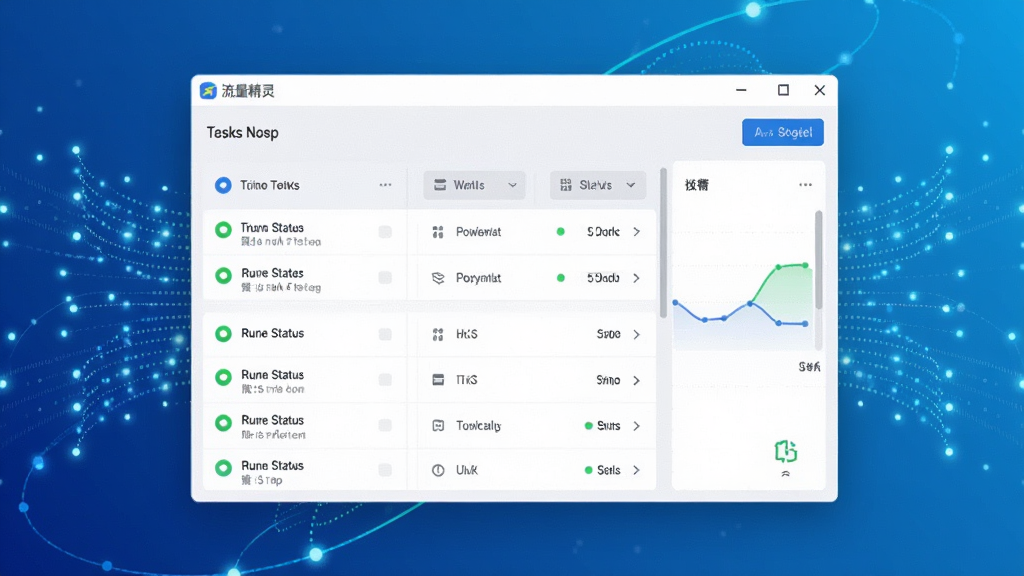Screen dimensions: 1024x576
Task: Click the blue button at top right
Action: [782, 133]
